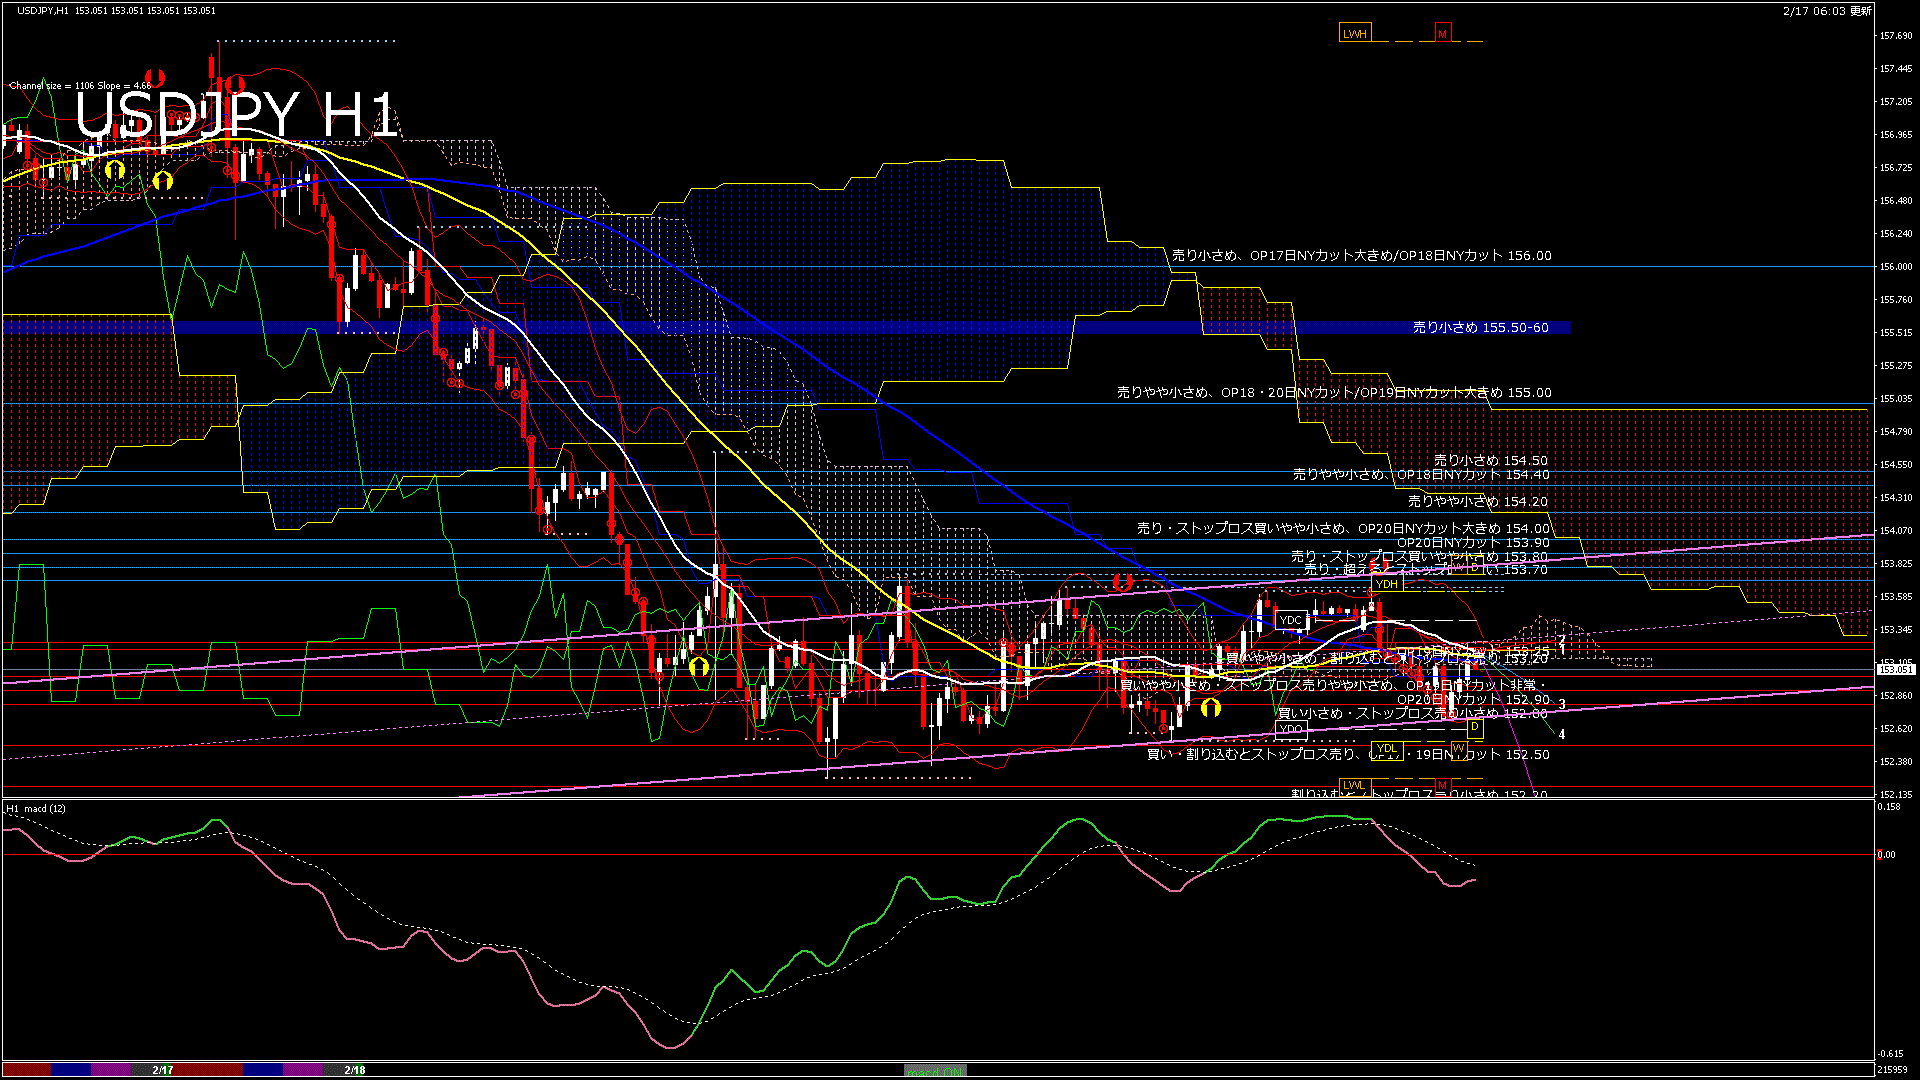The image size is (1920, 1080).
Task: Click the orange W box beside YDL
Action: 1458,749
